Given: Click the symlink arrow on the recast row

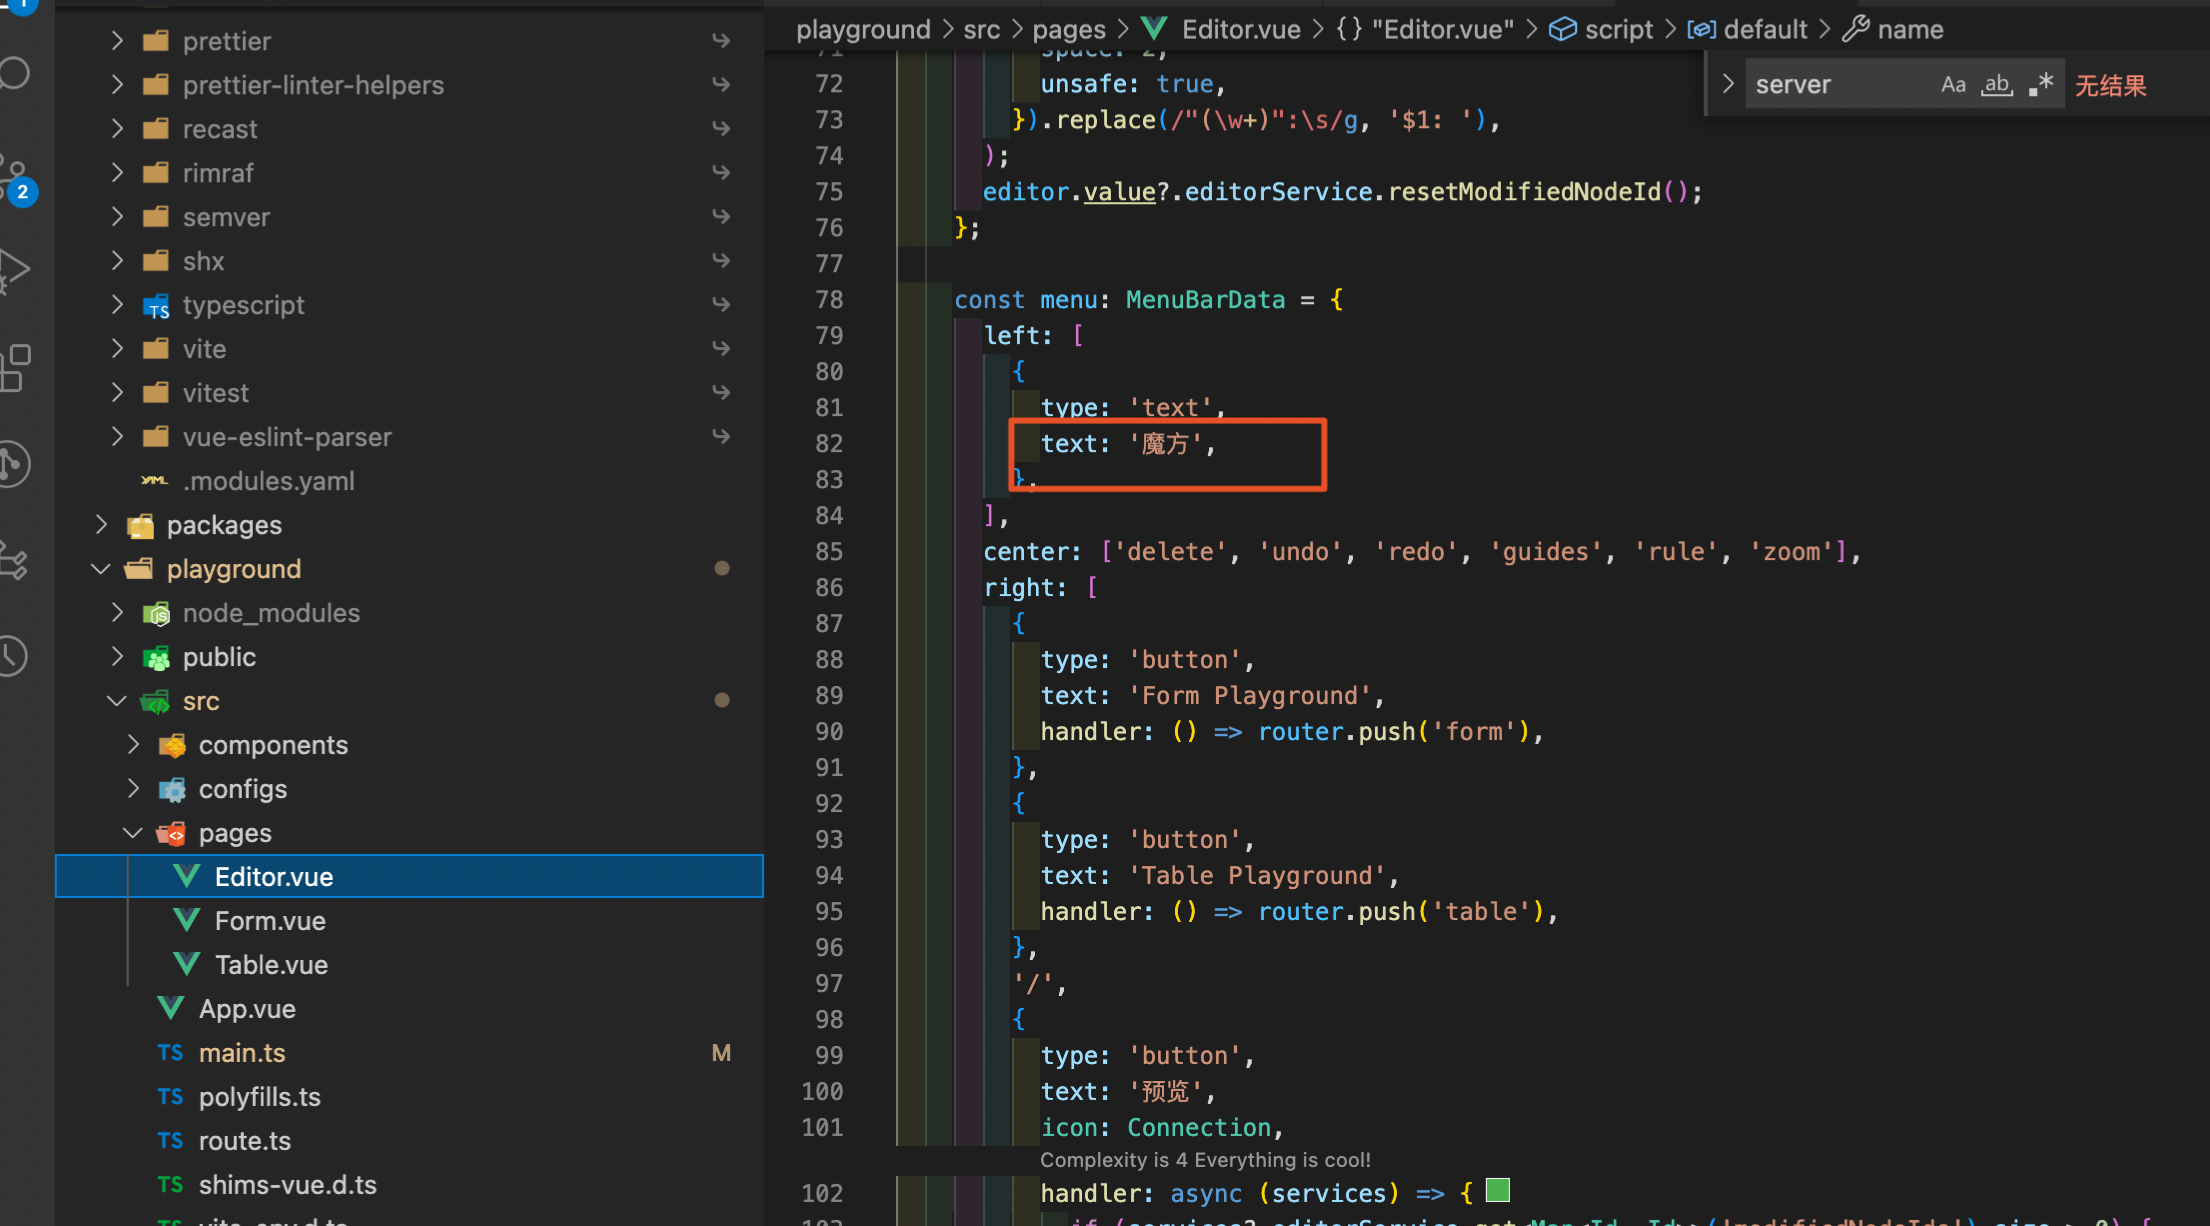Looking at the screenshot, I should click(721, 129).
